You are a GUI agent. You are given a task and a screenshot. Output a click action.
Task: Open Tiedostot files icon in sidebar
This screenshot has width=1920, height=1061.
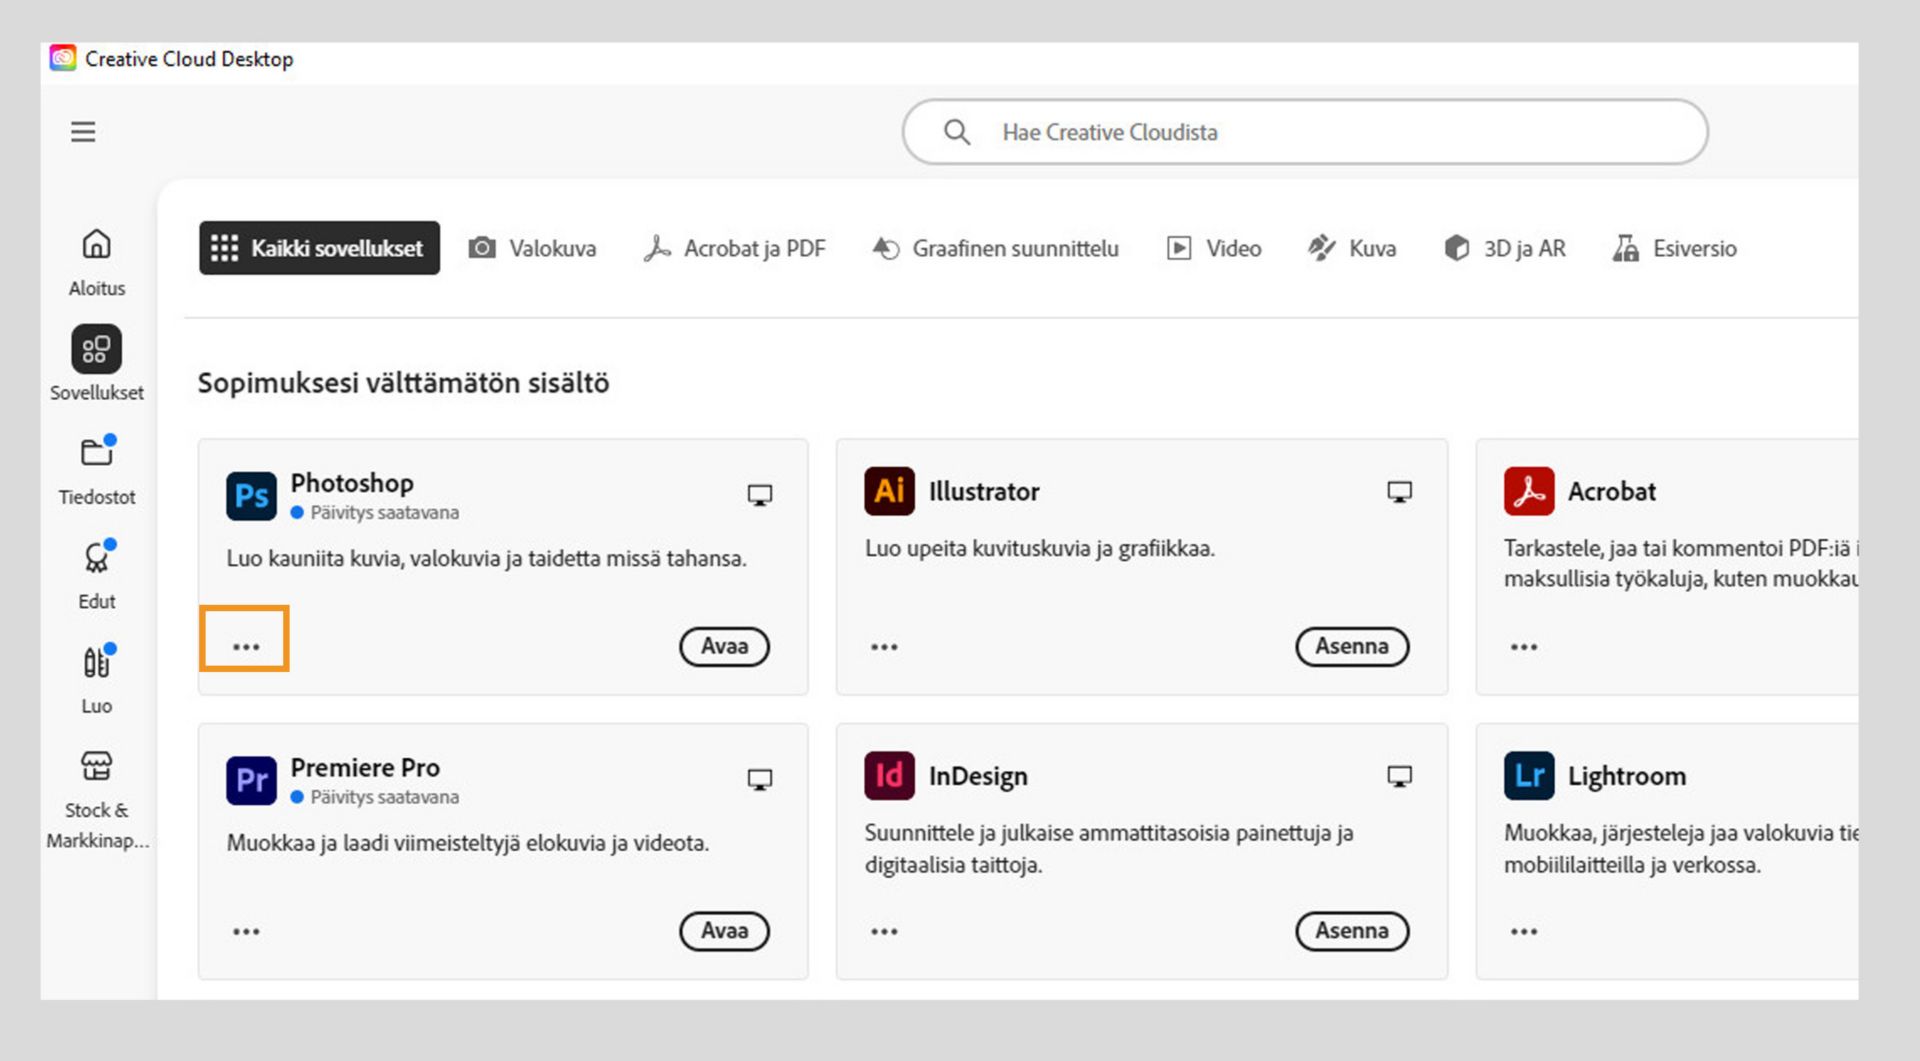pos(96,453)
